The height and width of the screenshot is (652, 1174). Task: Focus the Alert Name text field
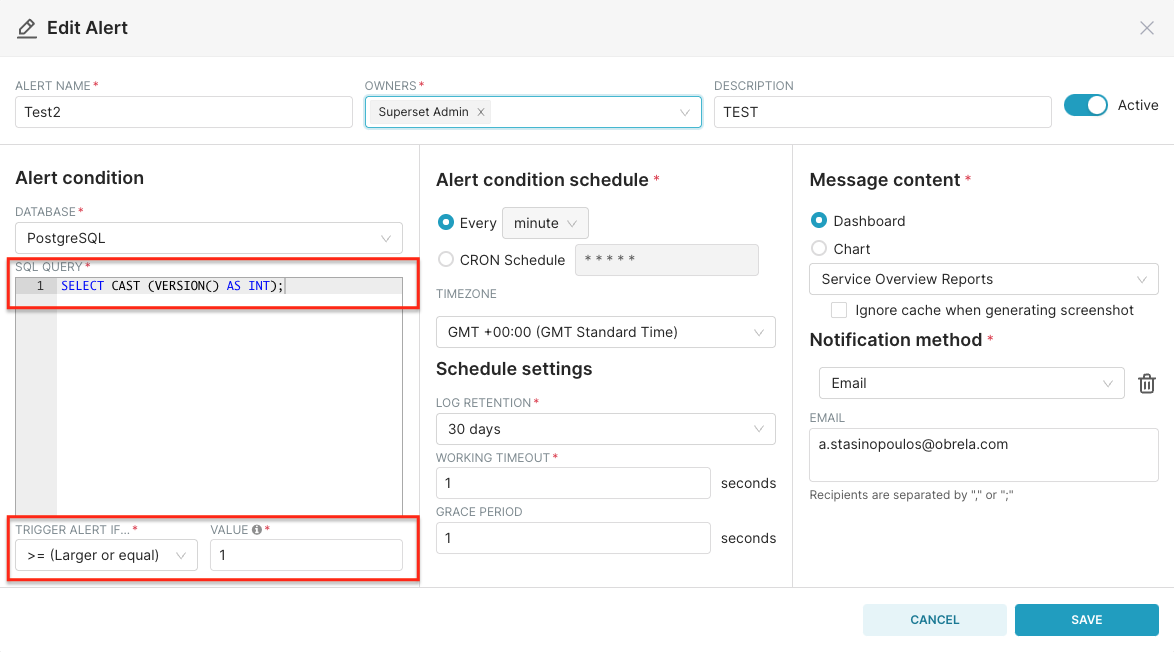[183, 112]
